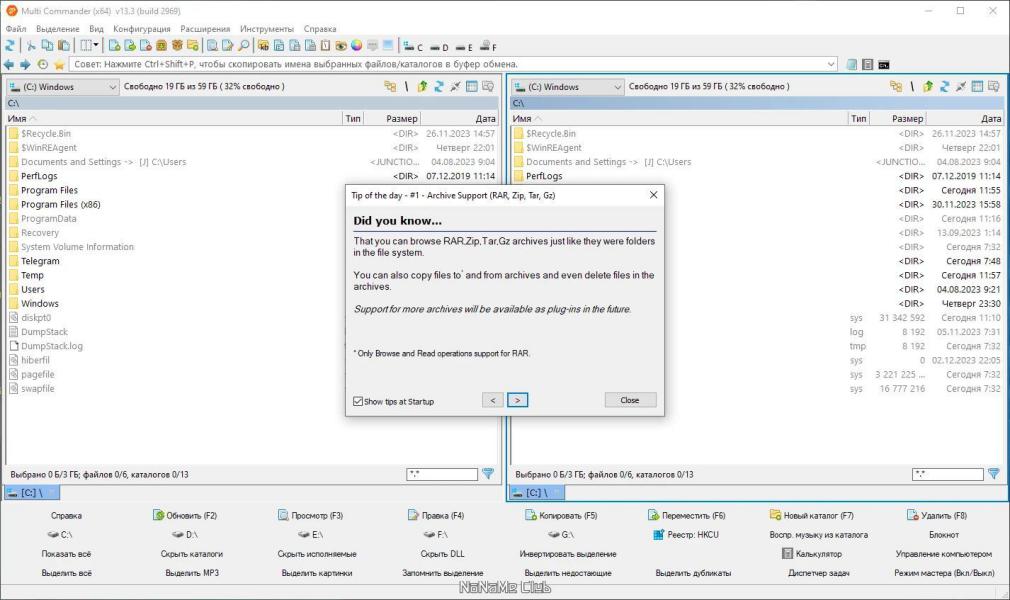Sort right panel by Дата column header

[964, 119]
